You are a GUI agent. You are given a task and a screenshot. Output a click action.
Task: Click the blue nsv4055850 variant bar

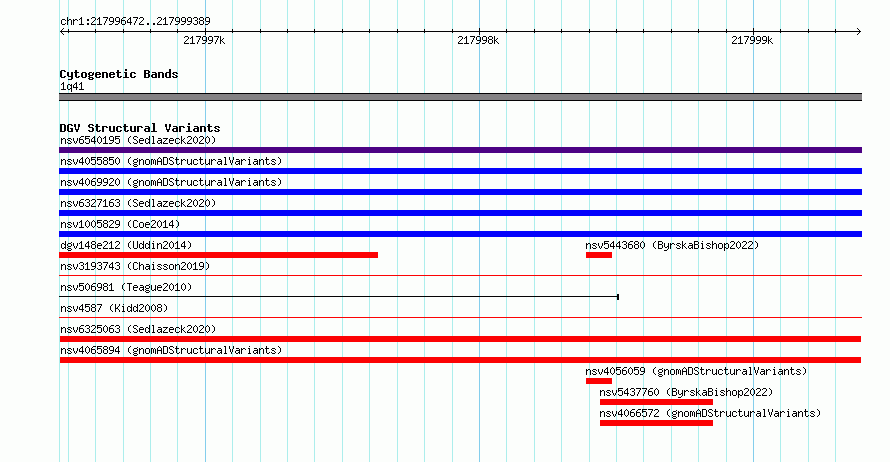460,171
